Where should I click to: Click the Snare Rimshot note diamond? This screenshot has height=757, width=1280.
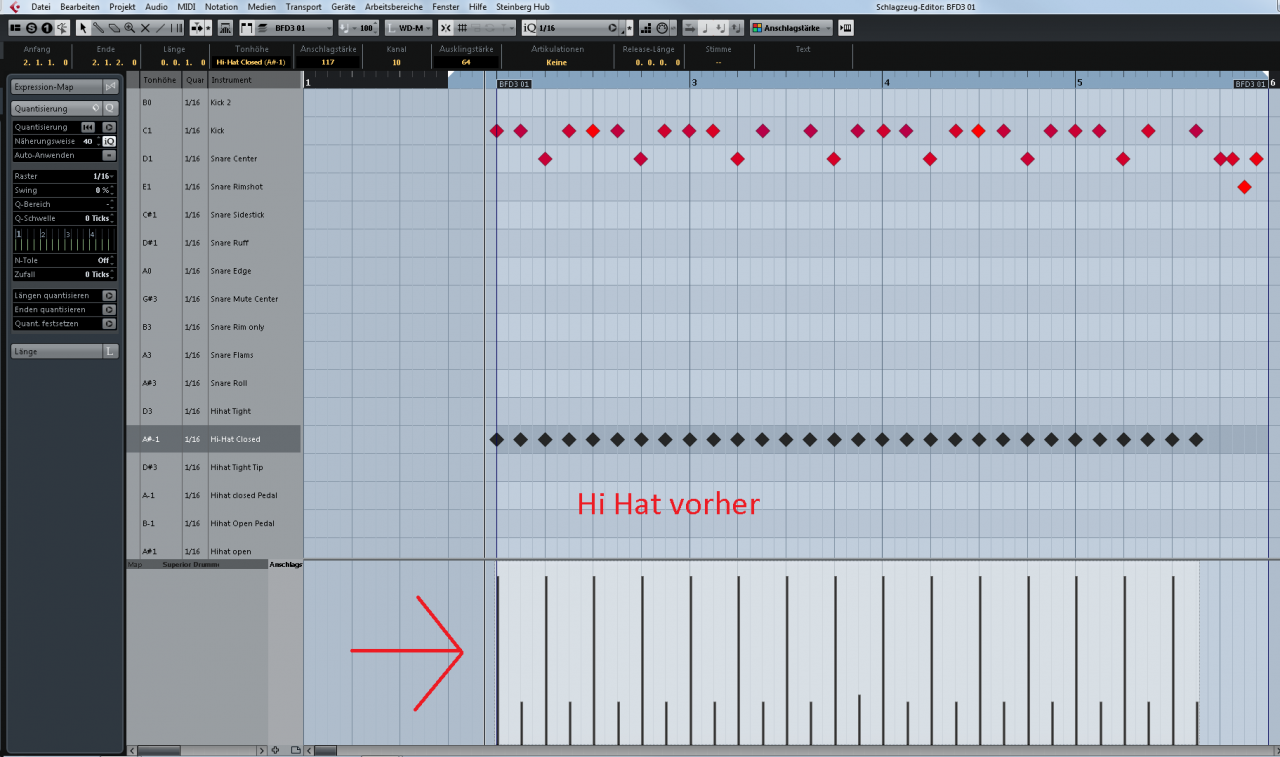tap(1244, 187)
